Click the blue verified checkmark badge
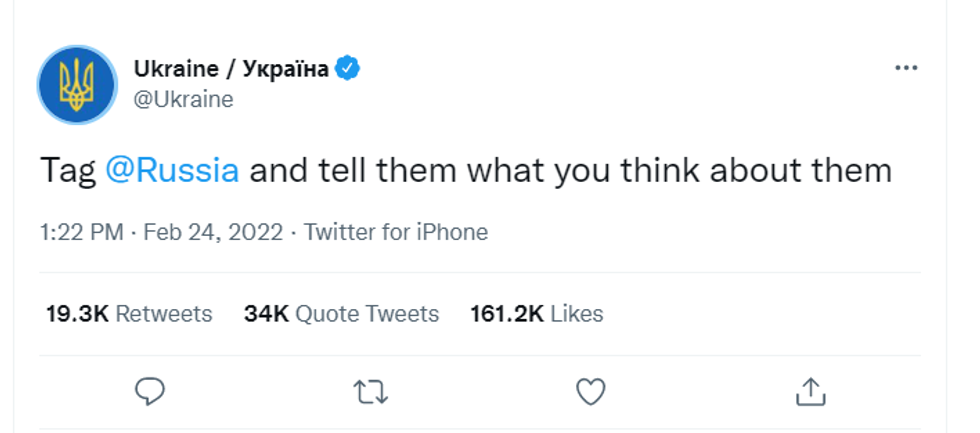 click(347, 68)
